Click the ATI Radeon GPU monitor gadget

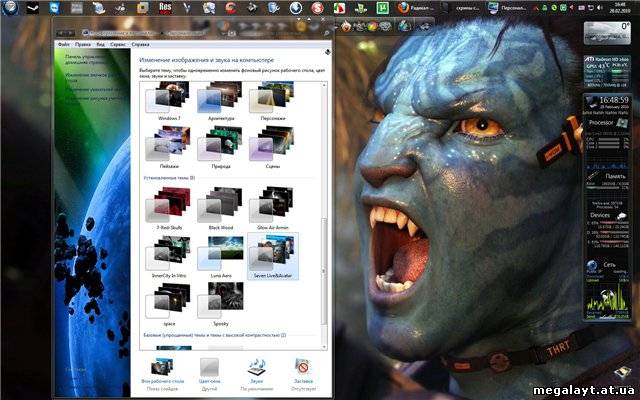pyautogui.click(x=607, y=72)
